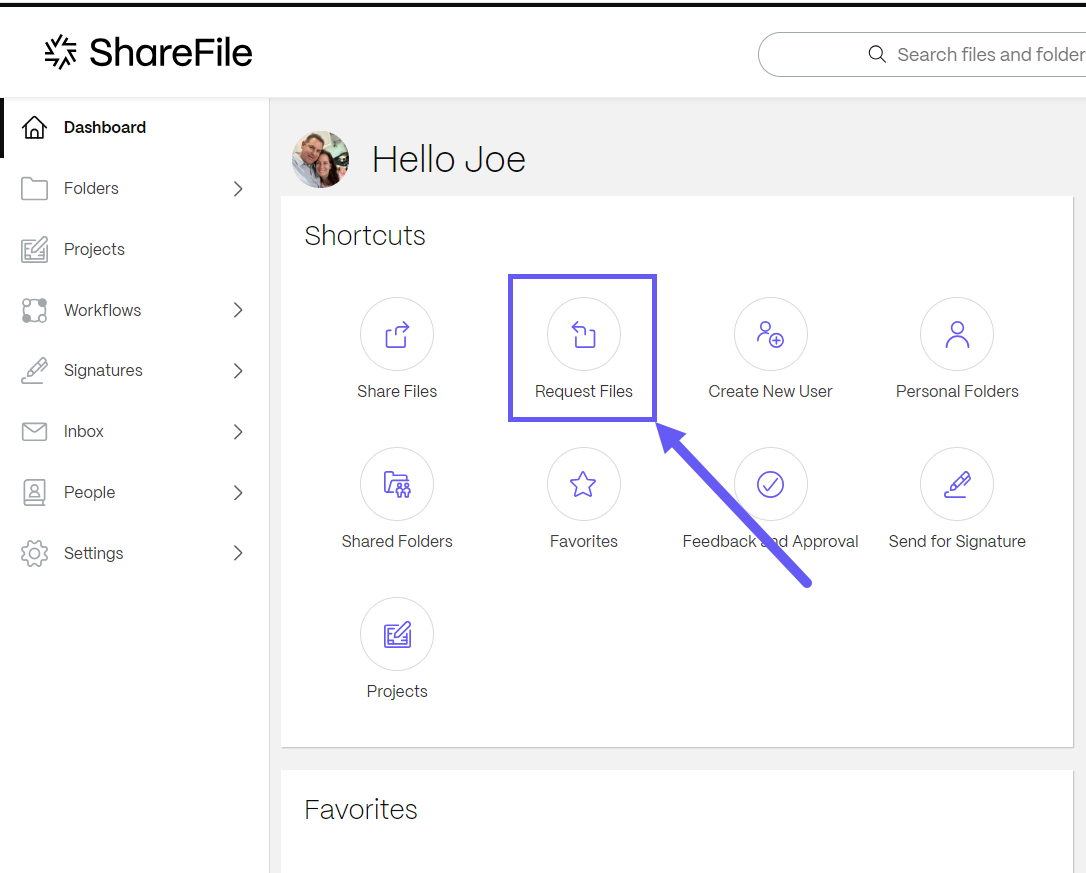Open the Feedback and Approval checkmark icon
This screenshot has height=873, width=1086.
point(770,484)
